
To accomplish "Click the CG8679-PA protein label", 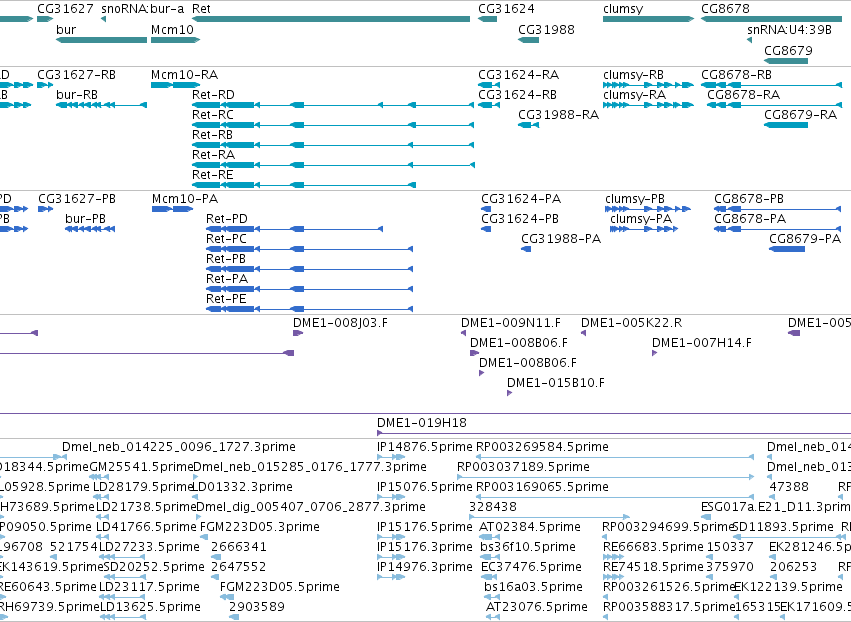I will click(x=805, y=239).
